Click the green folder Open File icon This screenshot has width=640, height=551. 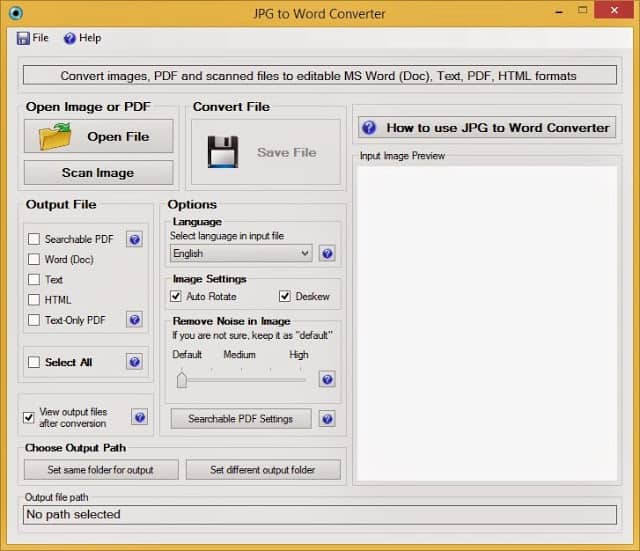point(55,136)
